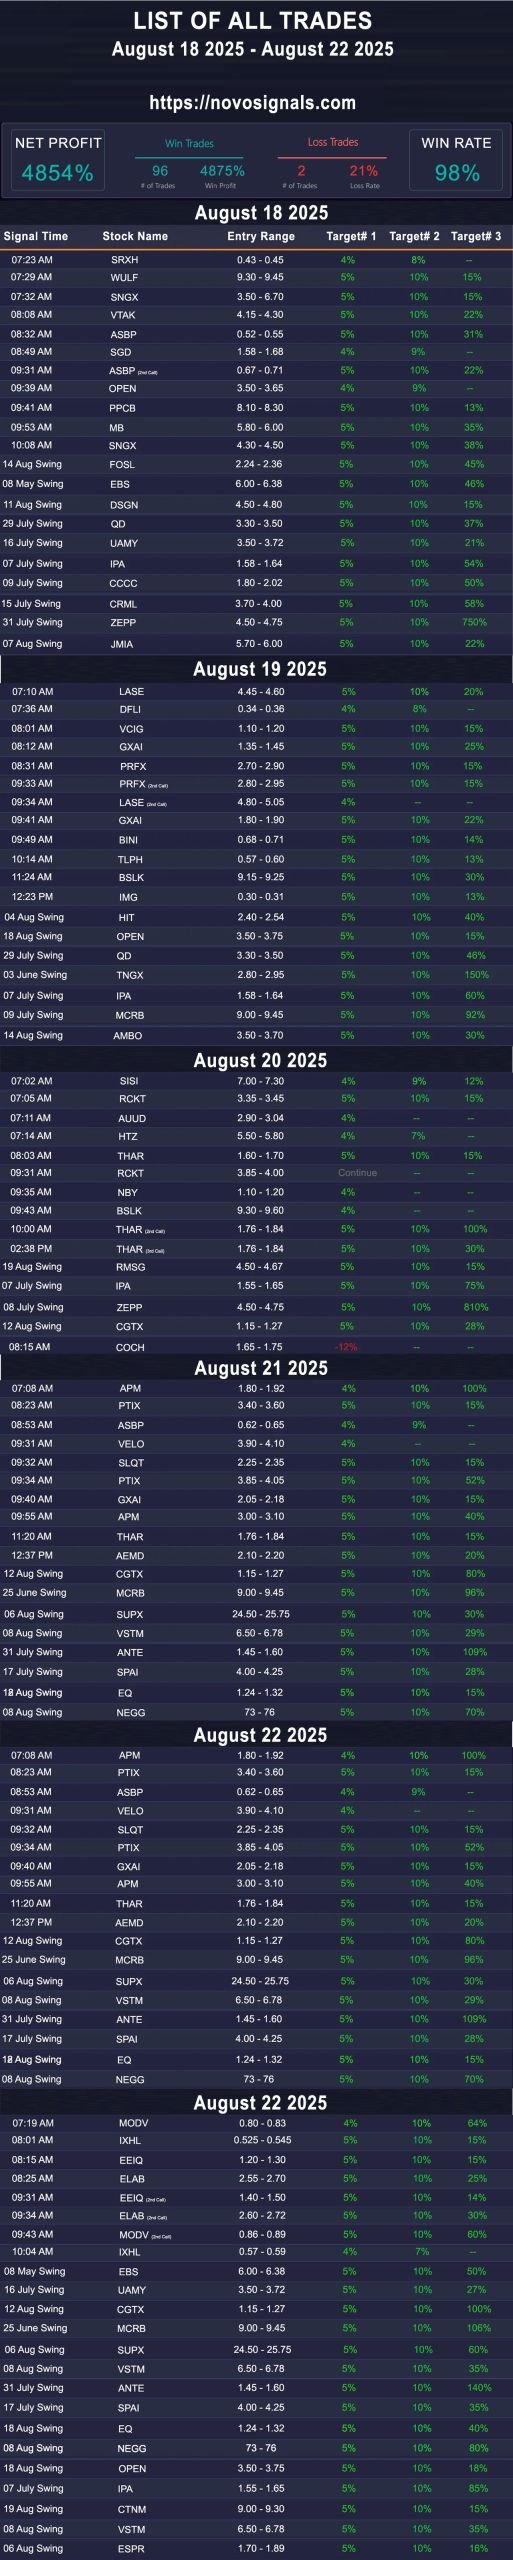Select the Loss Trades count of 2

coord(301,171)
